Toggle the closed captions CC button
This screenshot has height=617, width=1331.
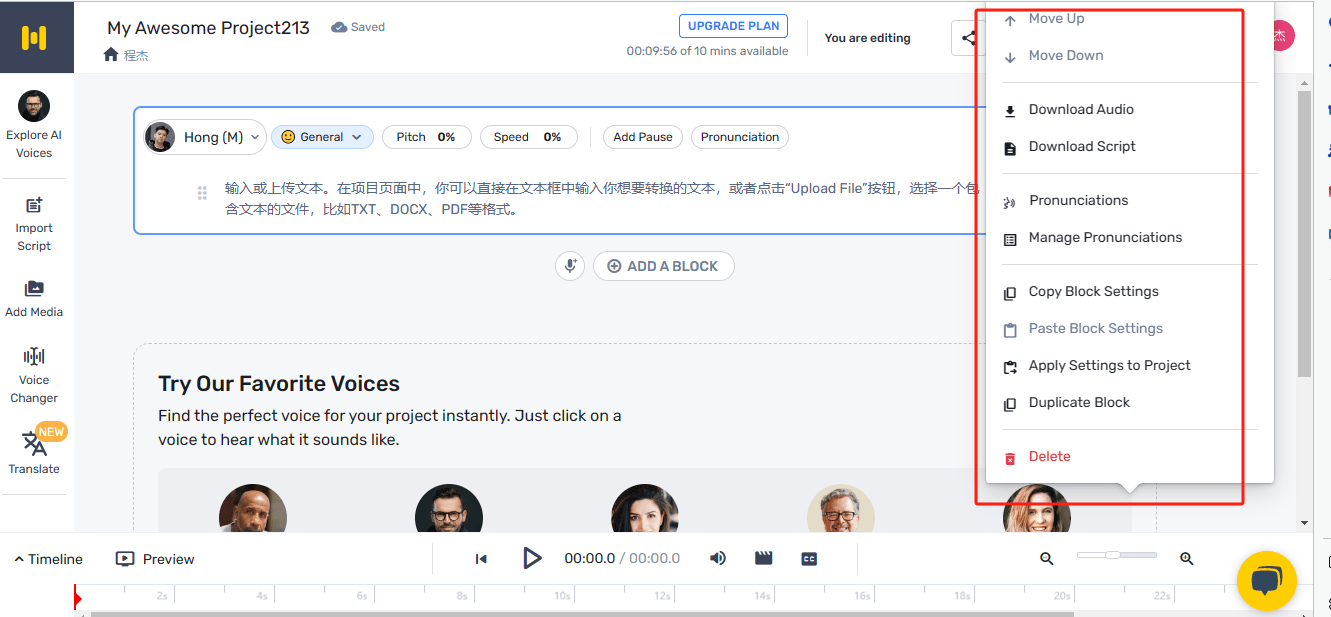(x=810, y=559)
